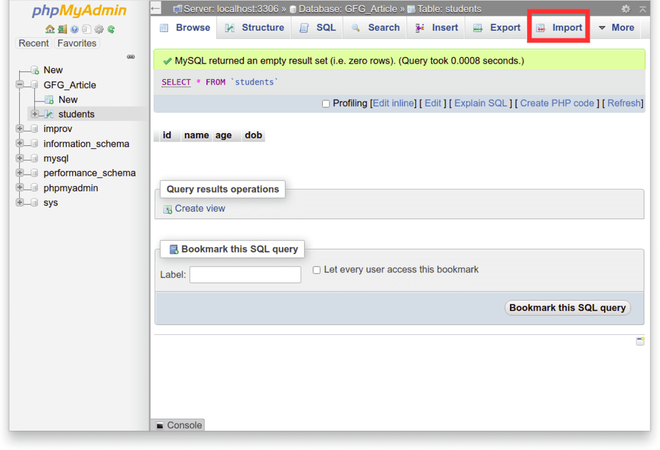The width and height of the screenshot is (660, 450).
Task: Click the Server: localhost:3306 breadcrumb
Action: (x=230, y=9)
